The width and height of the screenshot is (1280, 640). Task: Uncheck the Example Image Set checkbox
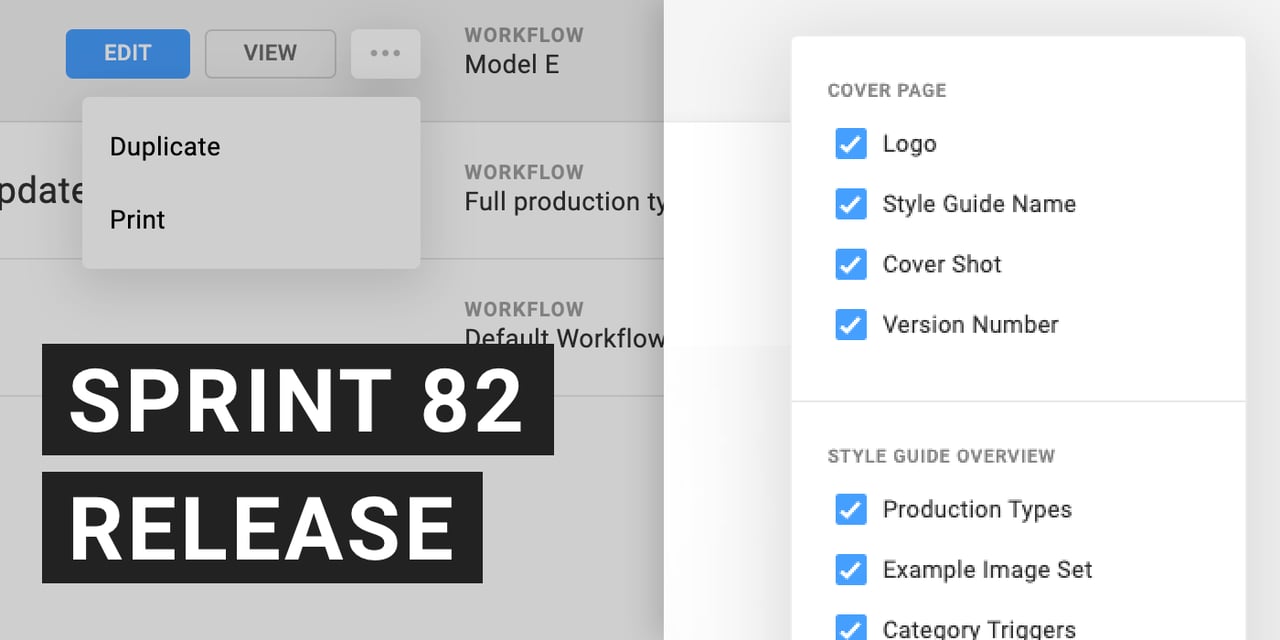(x=851, y=569)
